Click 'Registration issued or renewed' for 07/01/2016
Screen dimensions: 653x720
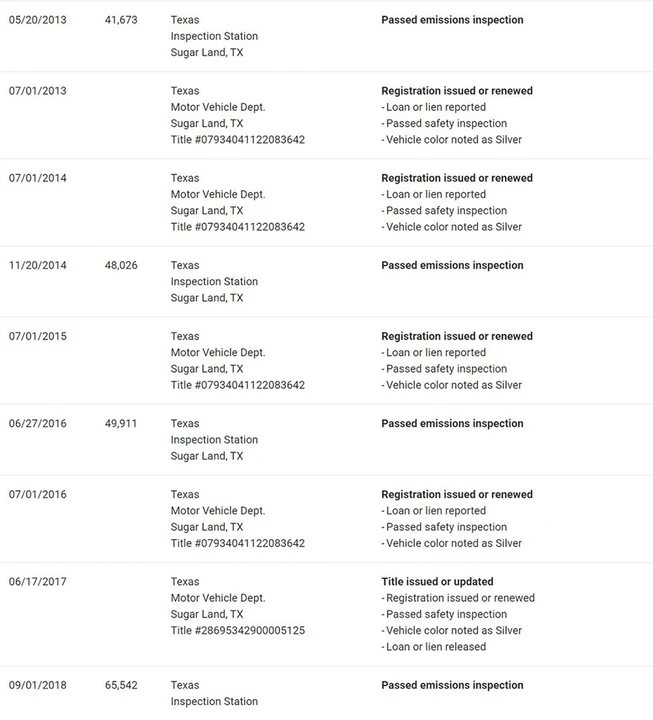tap(457, 494)
